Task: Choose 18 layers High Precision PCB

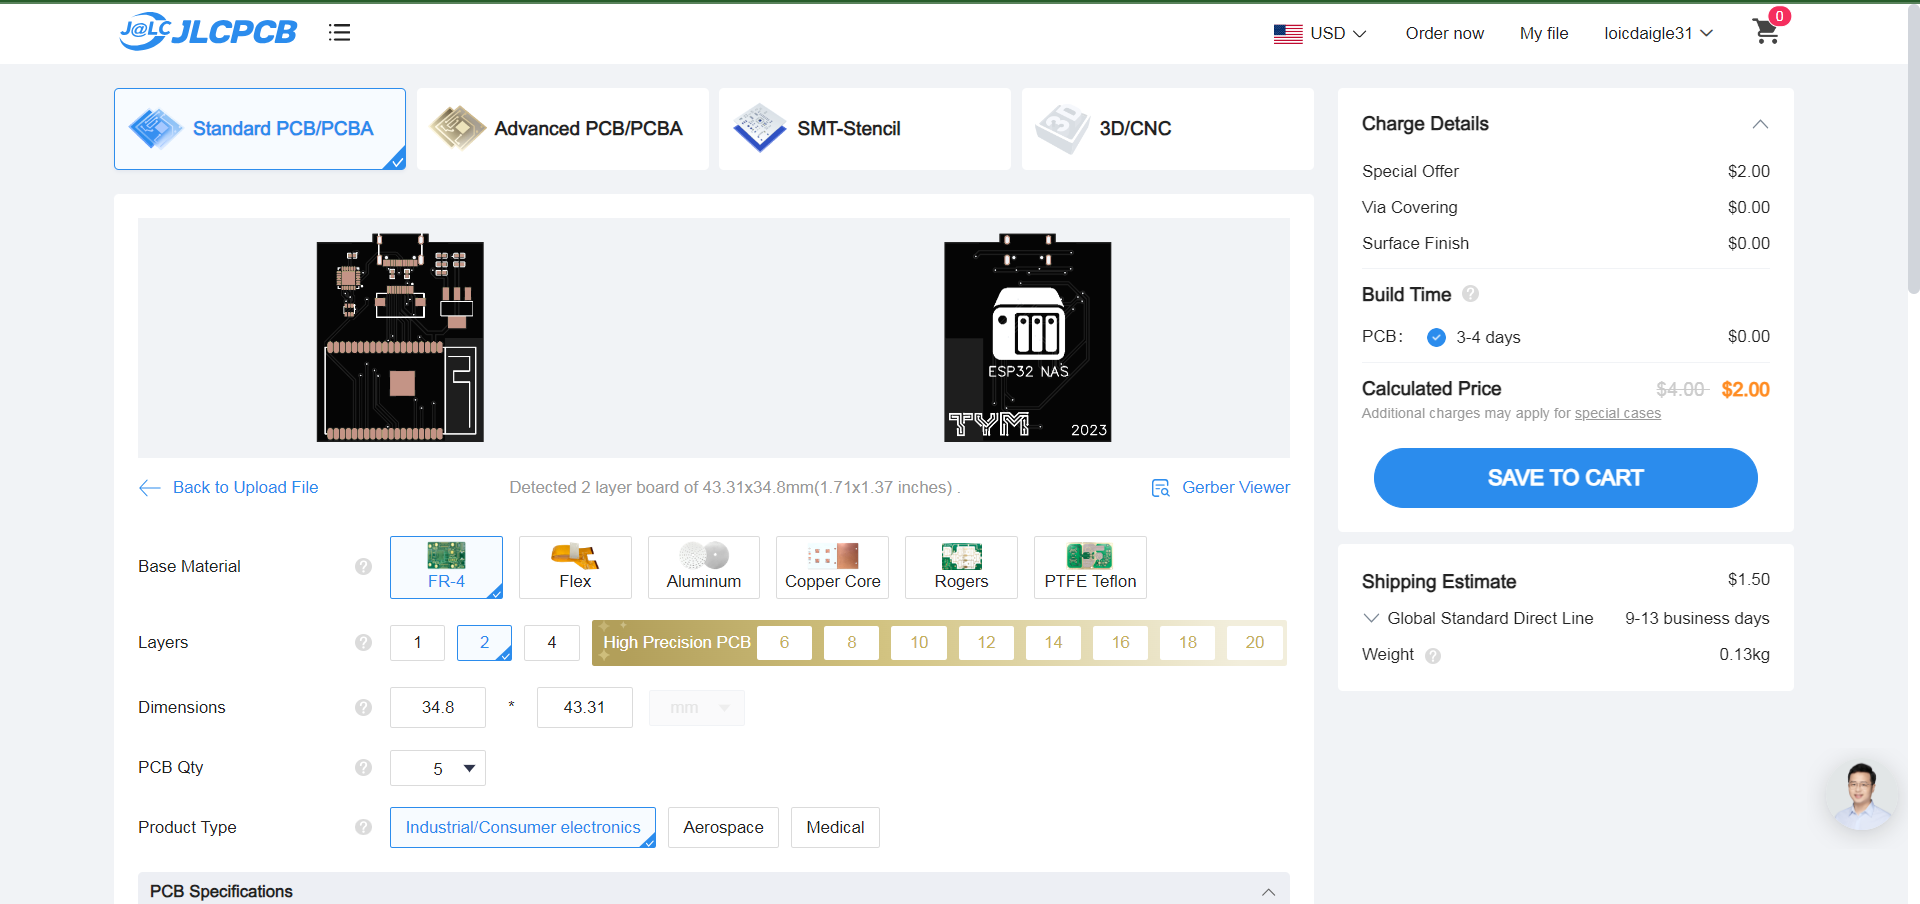Action: pyautogui.click(x=1188, y=642)
